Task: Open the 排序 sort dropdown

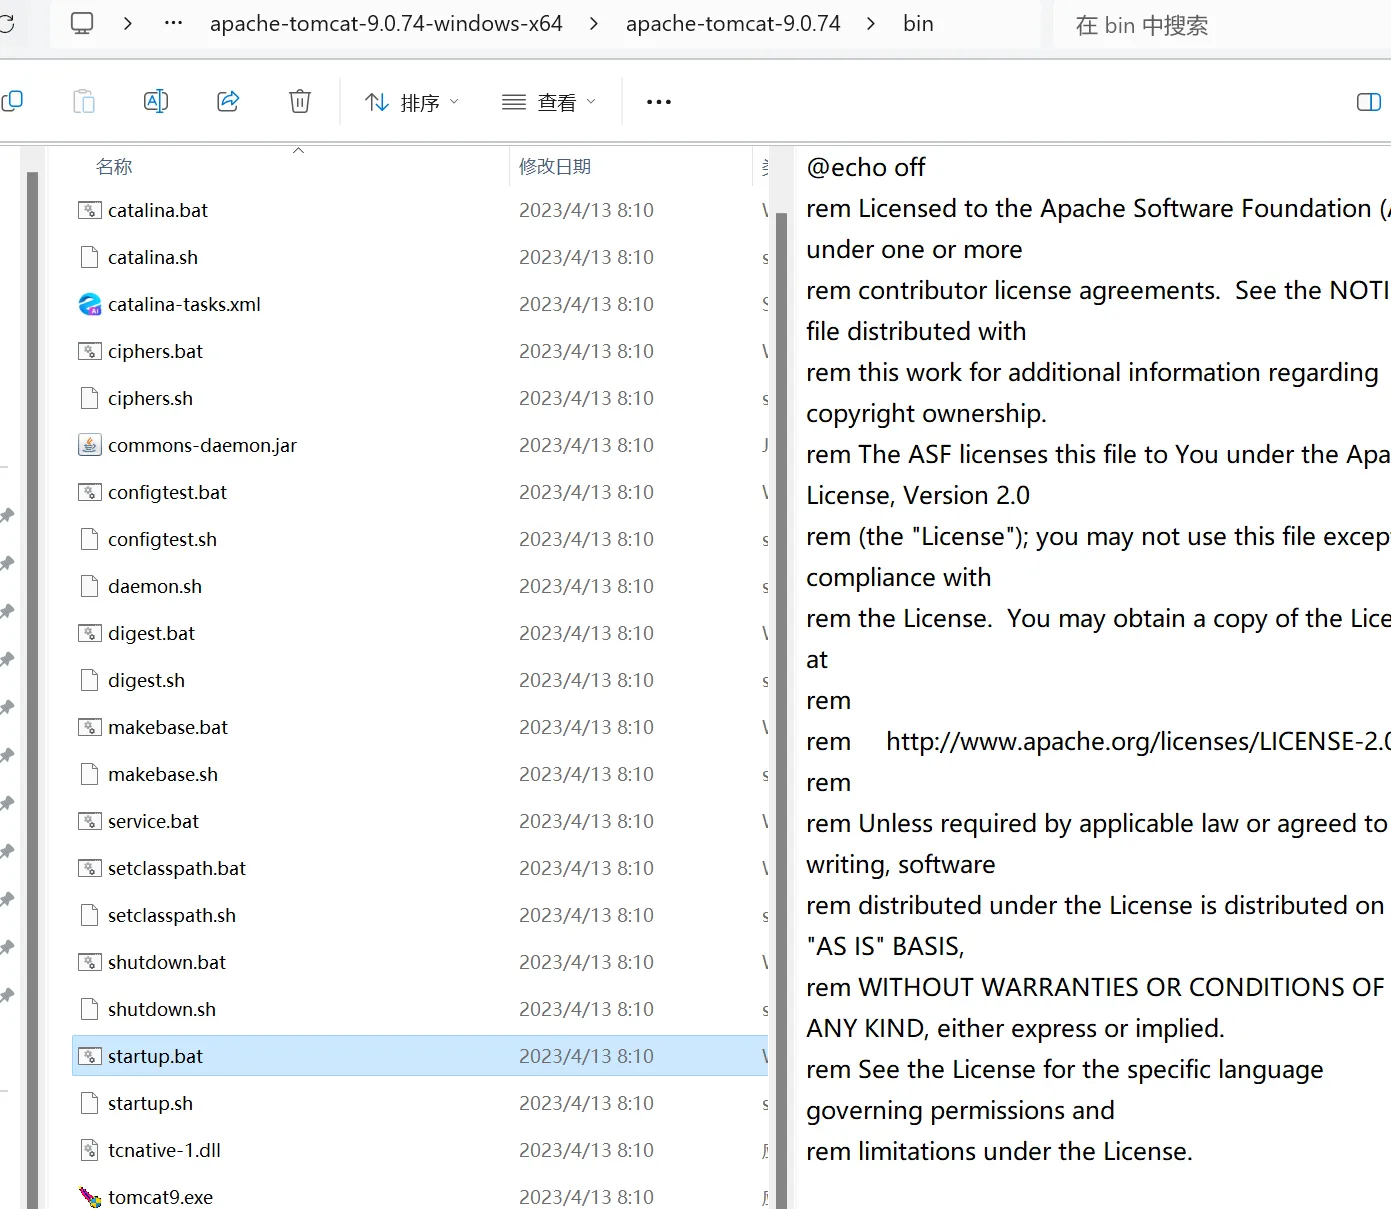Action: [412, 102]
